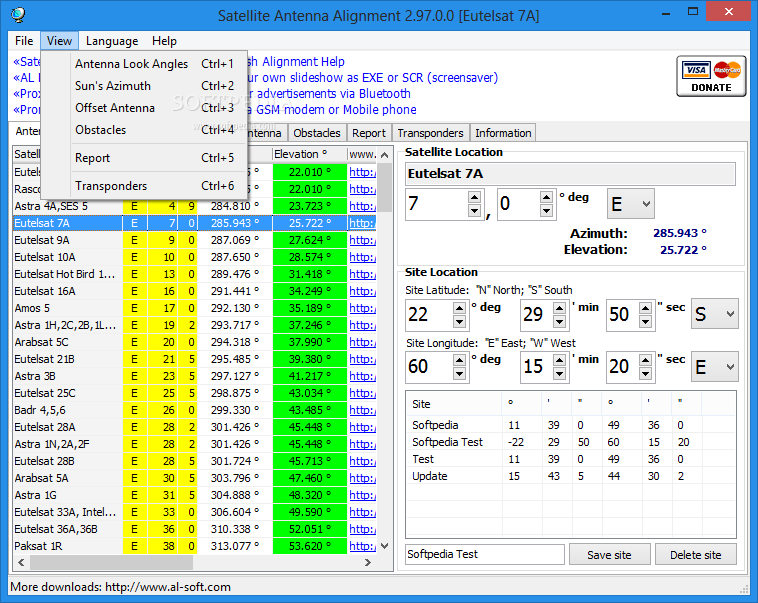Click the site name field containing Softpedia Test
758x603 pixels.
(485, 554)
